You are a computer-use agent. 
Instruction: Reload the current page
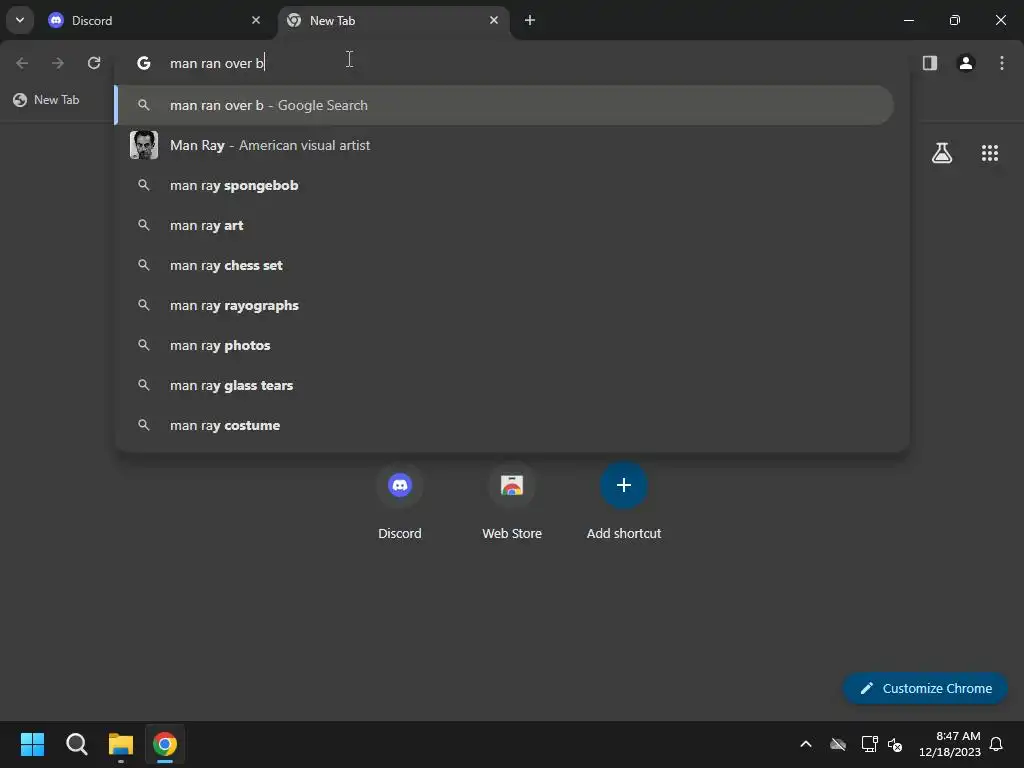coord(94,63)
